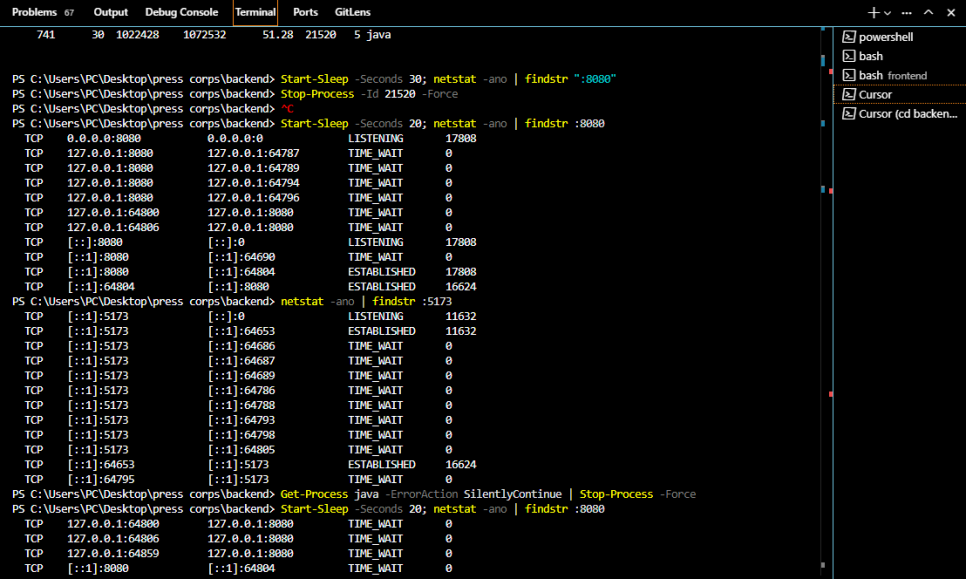Screen dimensions: 966x579
Task: Select the powershell terminal in the list
Action: [899, 37]
